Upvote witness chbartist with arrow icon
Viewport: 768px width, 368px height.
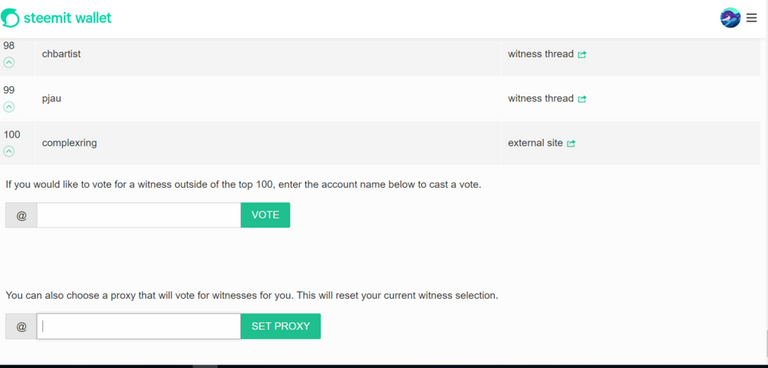click(x=9, y=62)
